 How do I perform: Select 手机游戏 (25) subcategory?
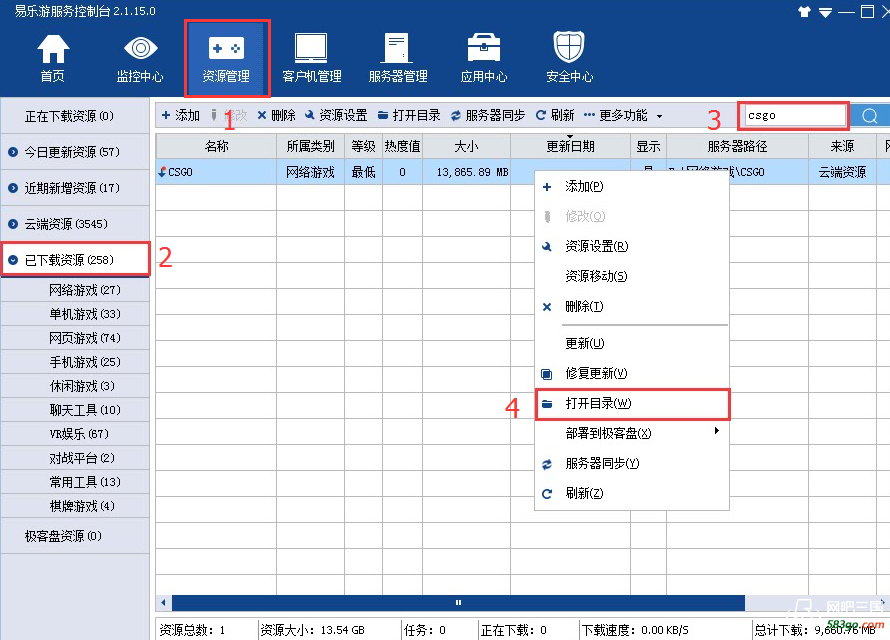pos(75,362)
